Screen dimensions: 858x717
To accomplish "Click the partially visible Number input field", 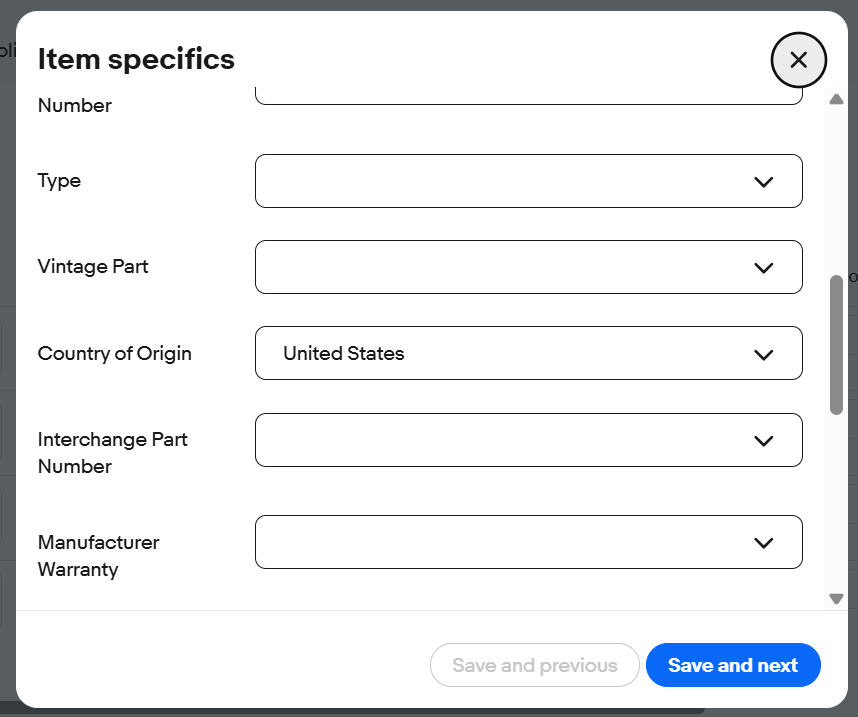I will click(x=528, y=97).
